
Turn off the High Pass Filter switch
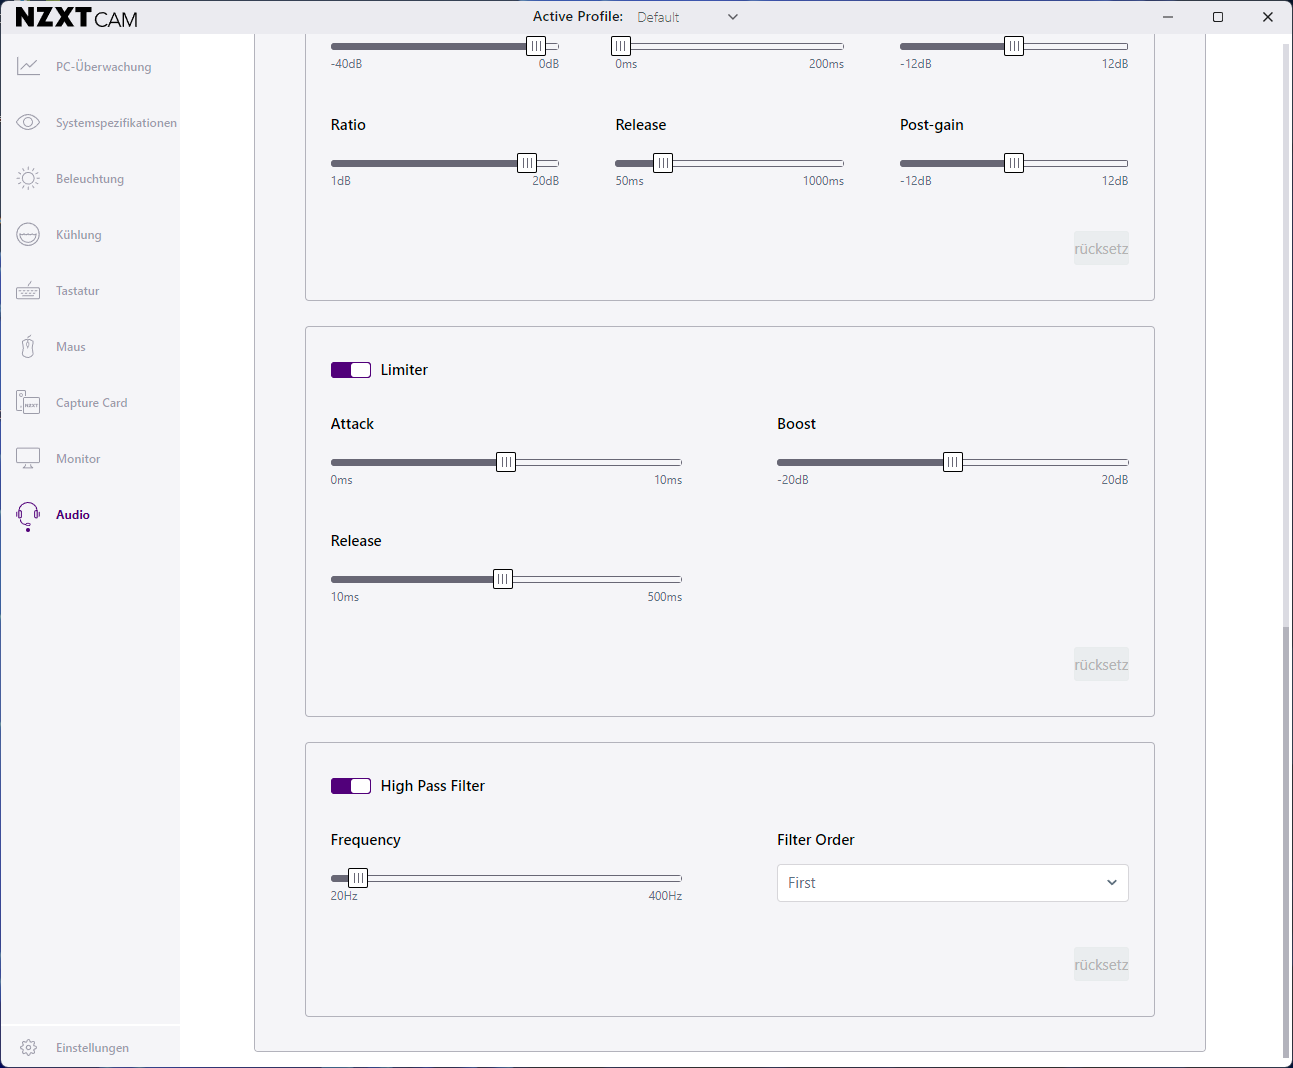351,786
